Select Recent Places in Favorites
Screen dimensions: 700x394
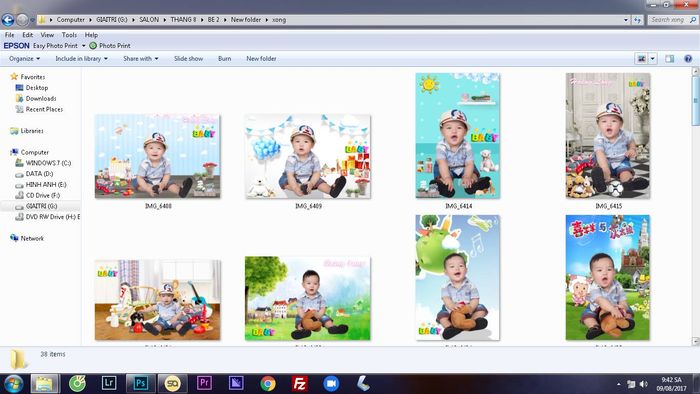[44, 109]
